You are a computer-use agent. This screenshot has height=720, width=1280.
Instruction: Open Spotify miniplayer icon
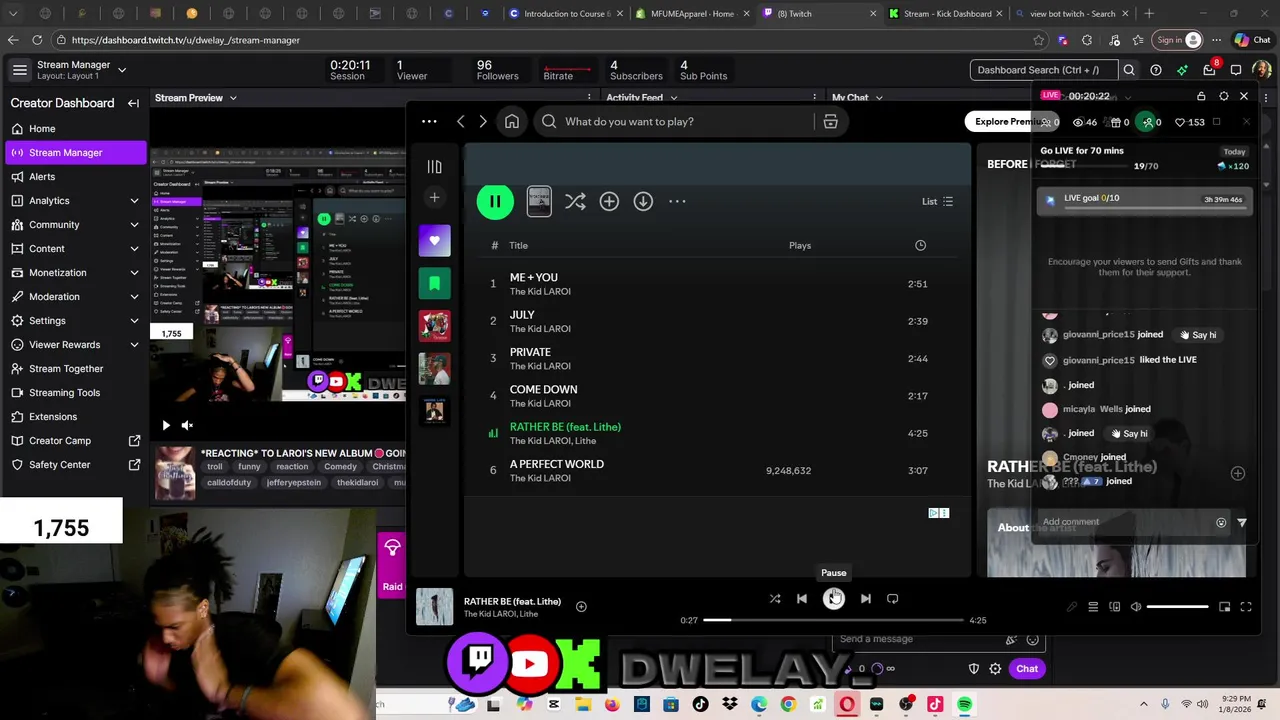click(x=1225, y=607)
